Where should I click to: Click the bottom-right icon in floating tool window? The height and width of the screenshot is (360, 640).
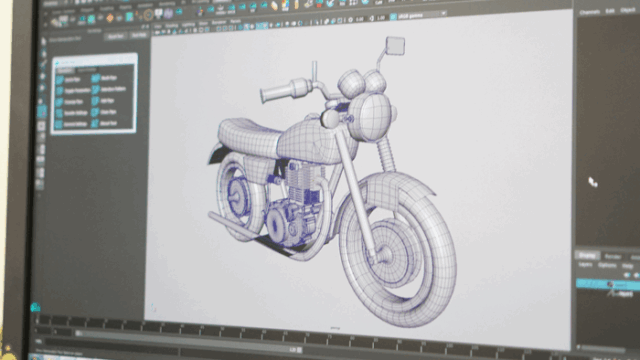95,122
